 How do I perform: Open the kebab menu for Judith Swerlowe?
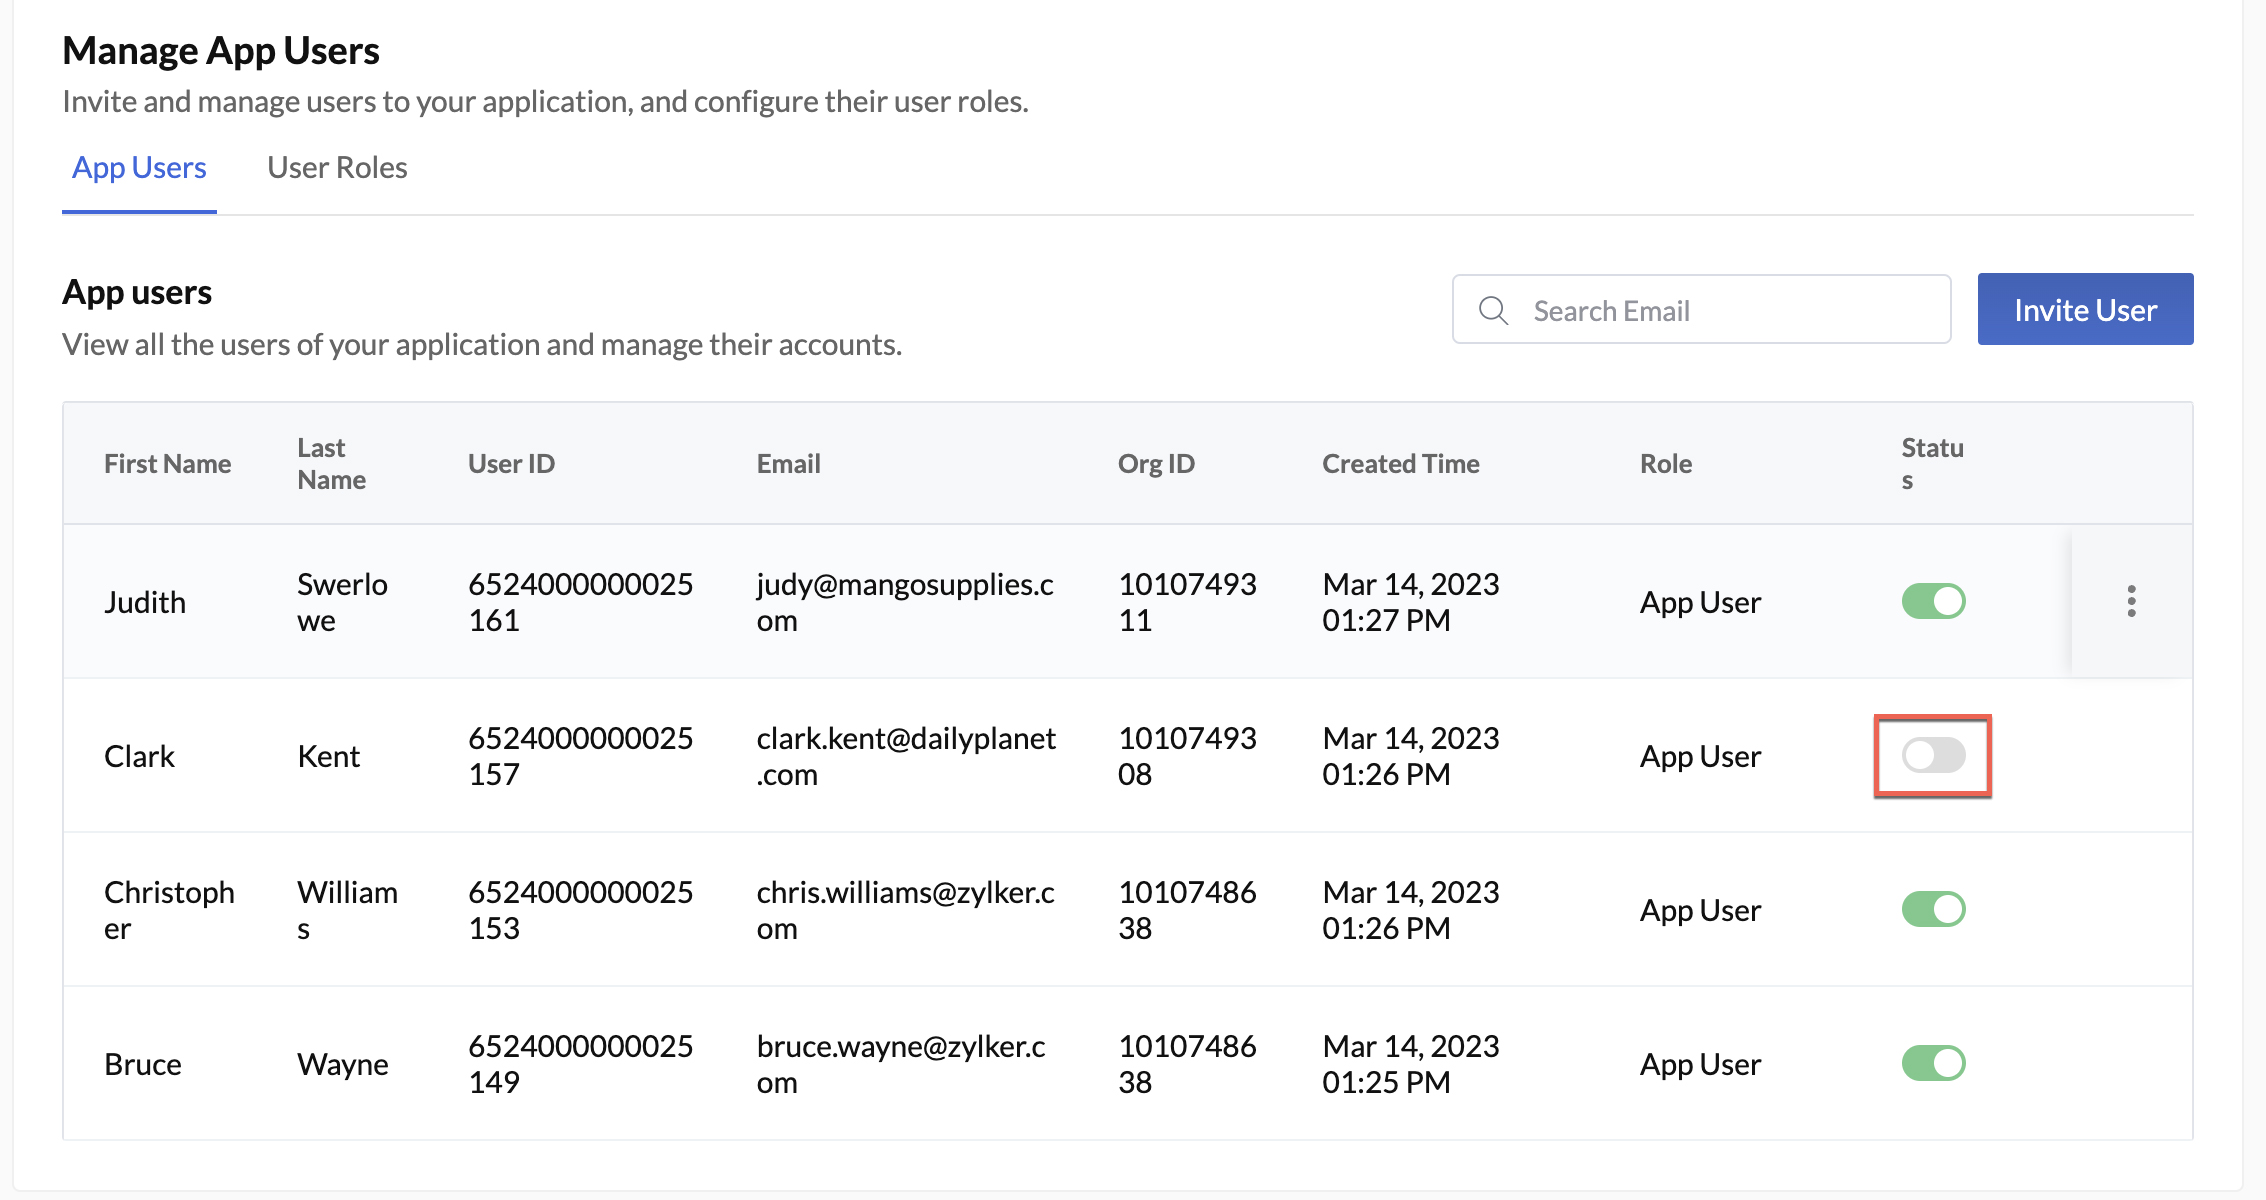(2131, 601)
